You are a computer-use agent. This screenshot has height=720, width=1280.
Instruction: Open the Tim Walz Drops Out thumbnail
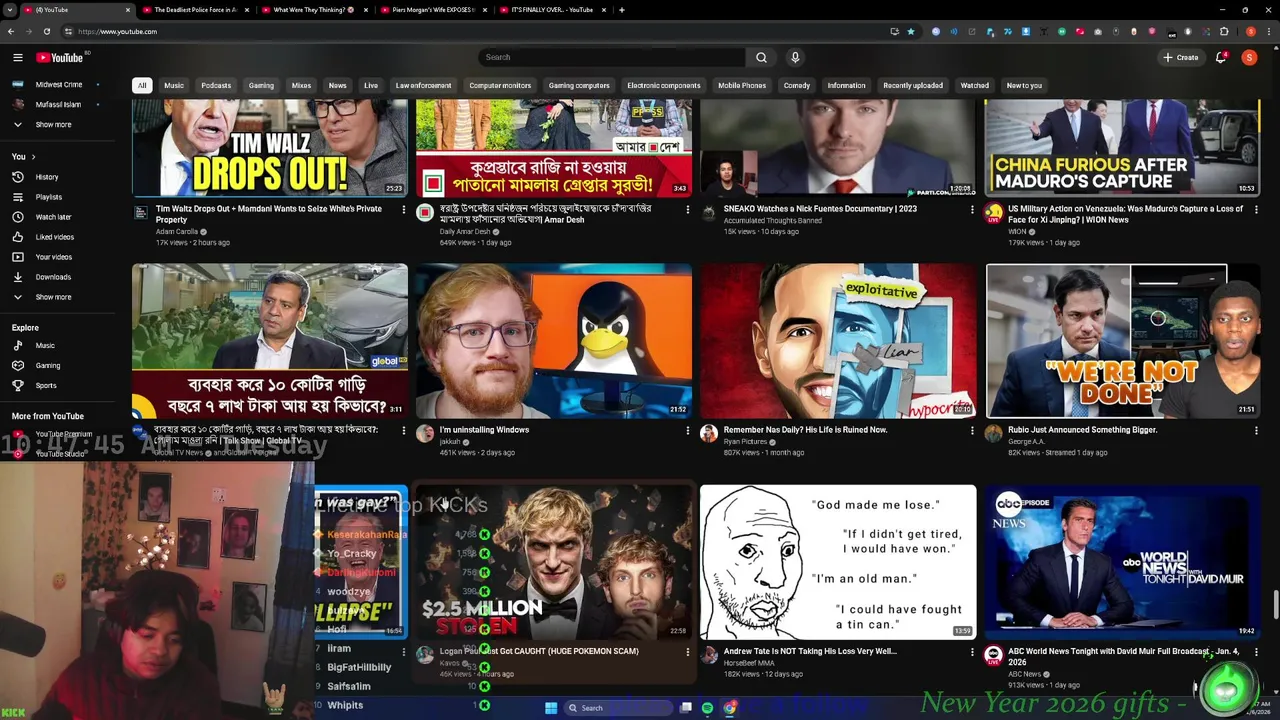(270, 148)
